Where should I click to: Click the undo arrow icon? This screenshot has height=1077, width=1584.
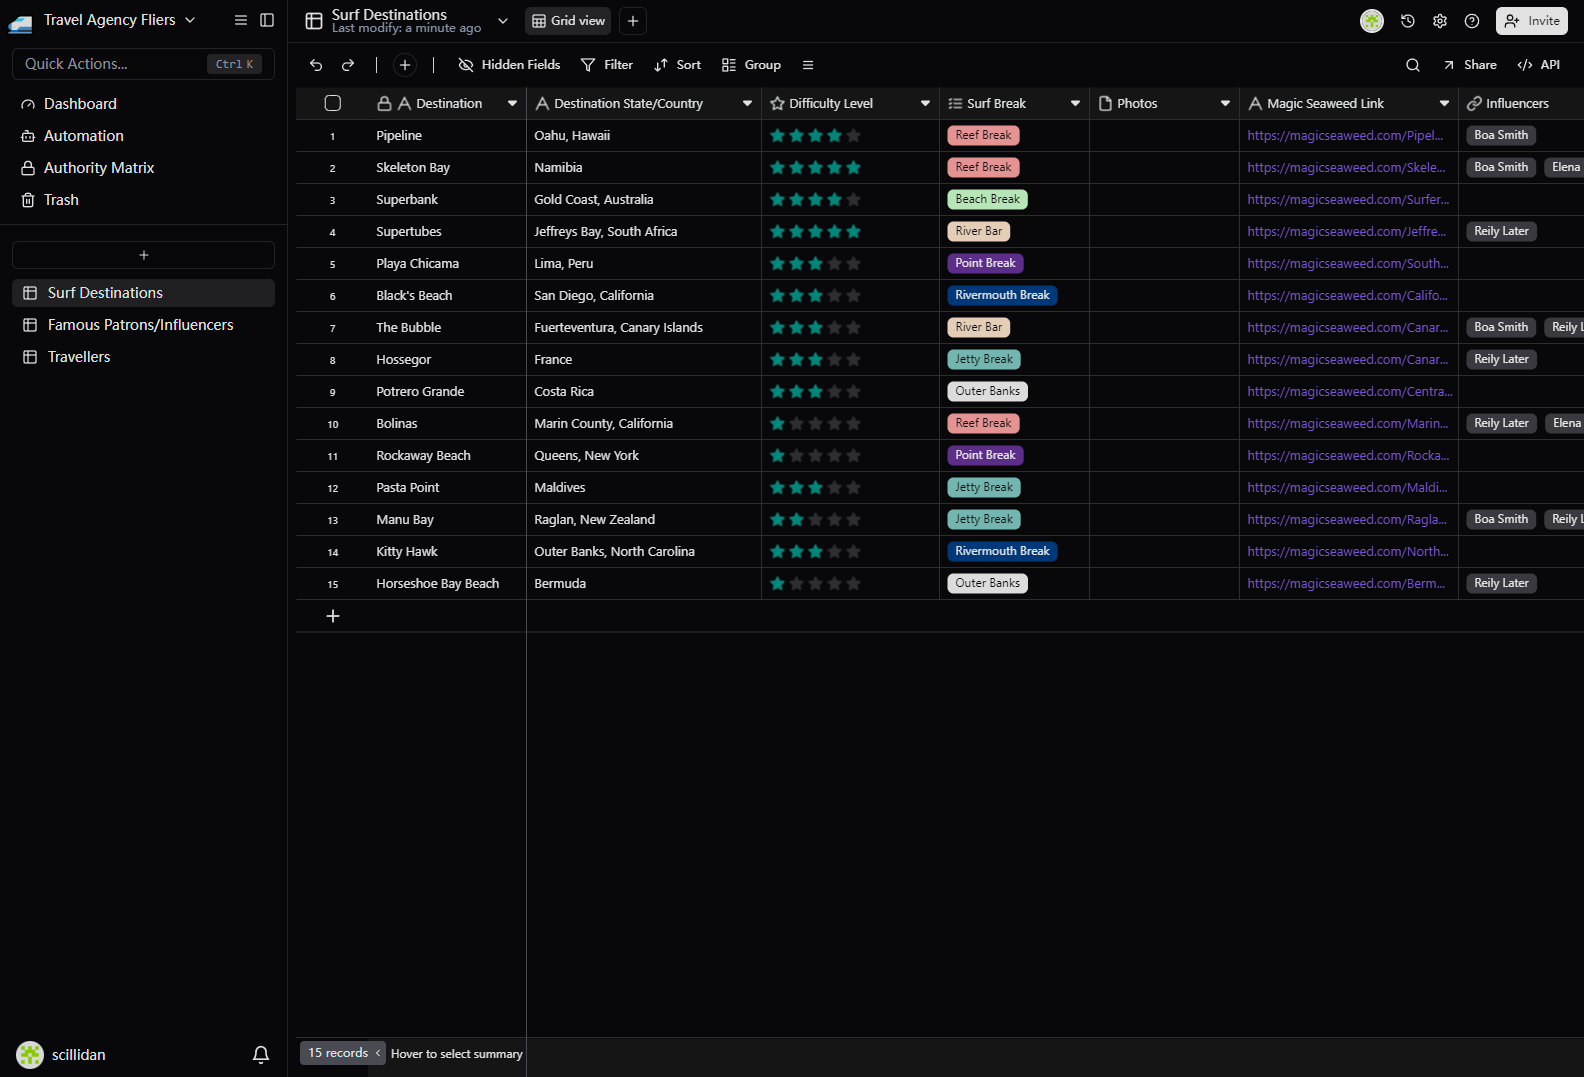point(316,65)
